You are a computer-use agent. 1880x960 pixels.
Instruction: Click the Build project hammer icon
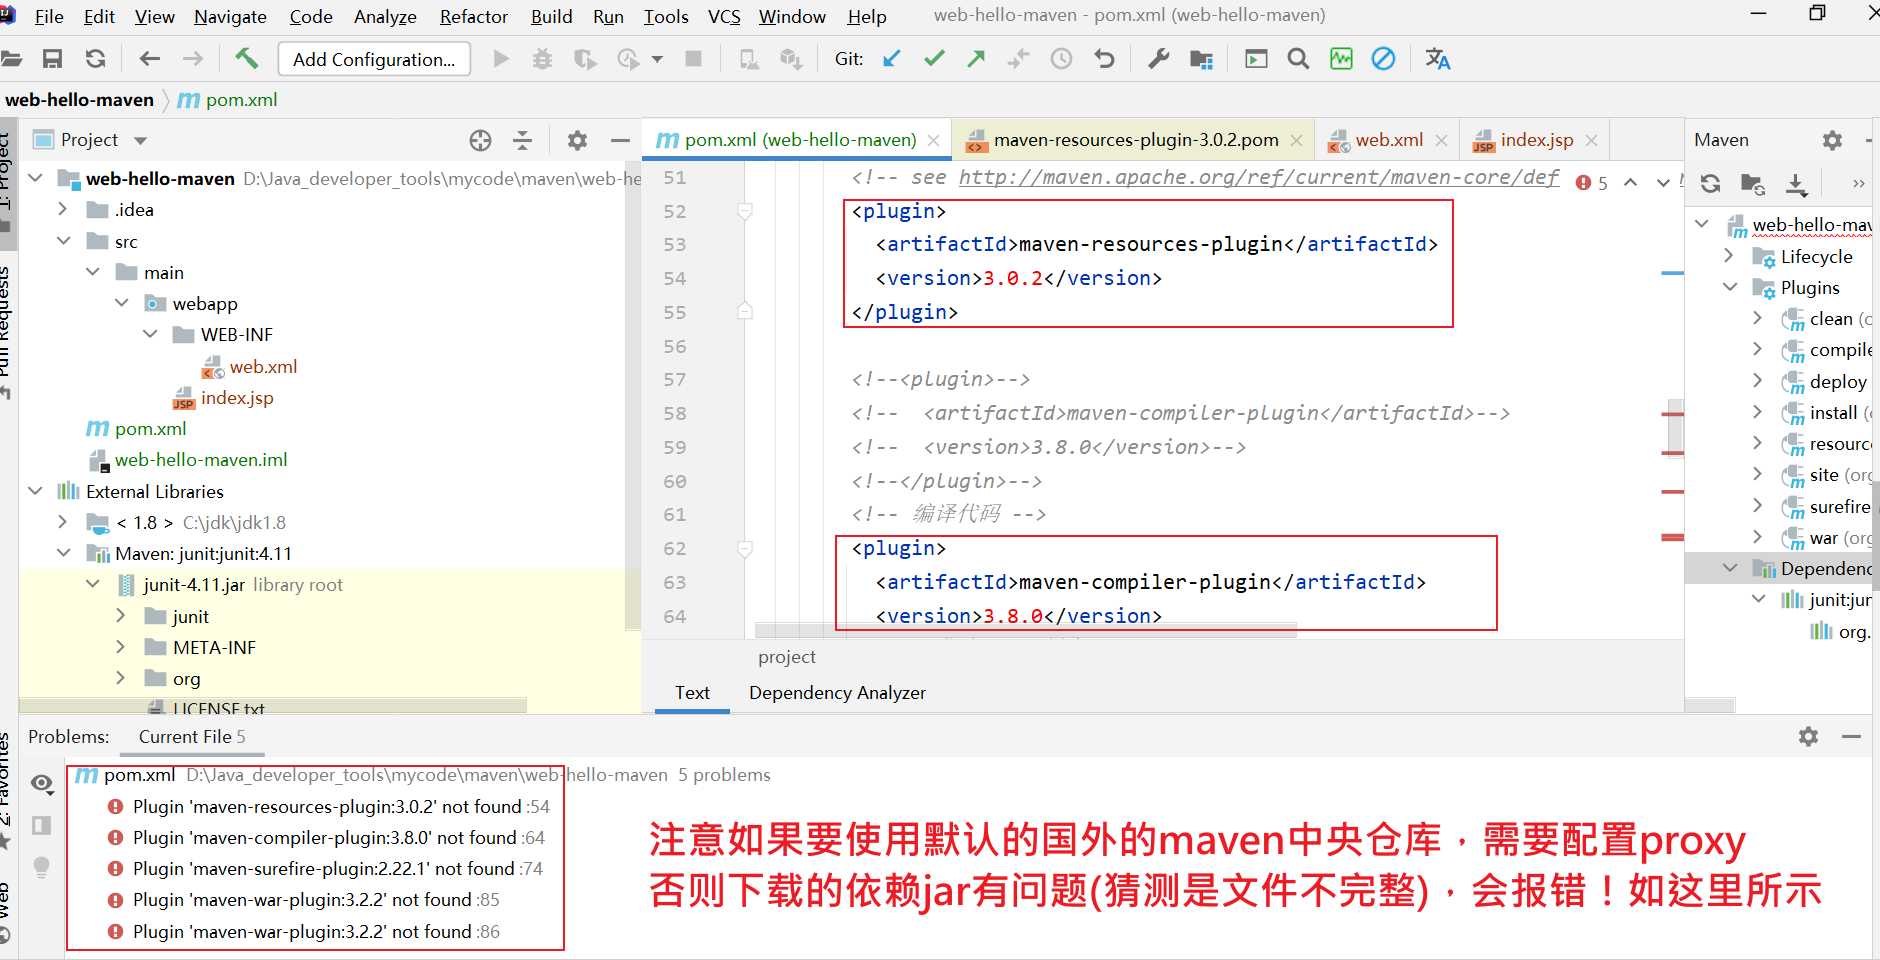click(x=246, y=59)
